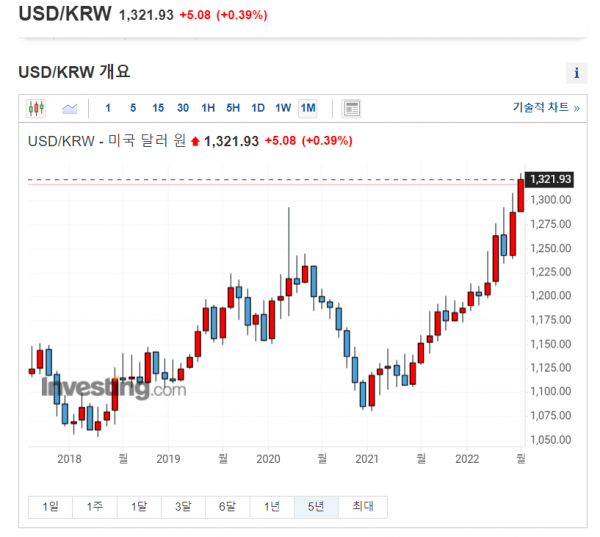This screenshot has width=600, height=537.
Task: Choose the 1H interval
Action: (x=208, y=108)
